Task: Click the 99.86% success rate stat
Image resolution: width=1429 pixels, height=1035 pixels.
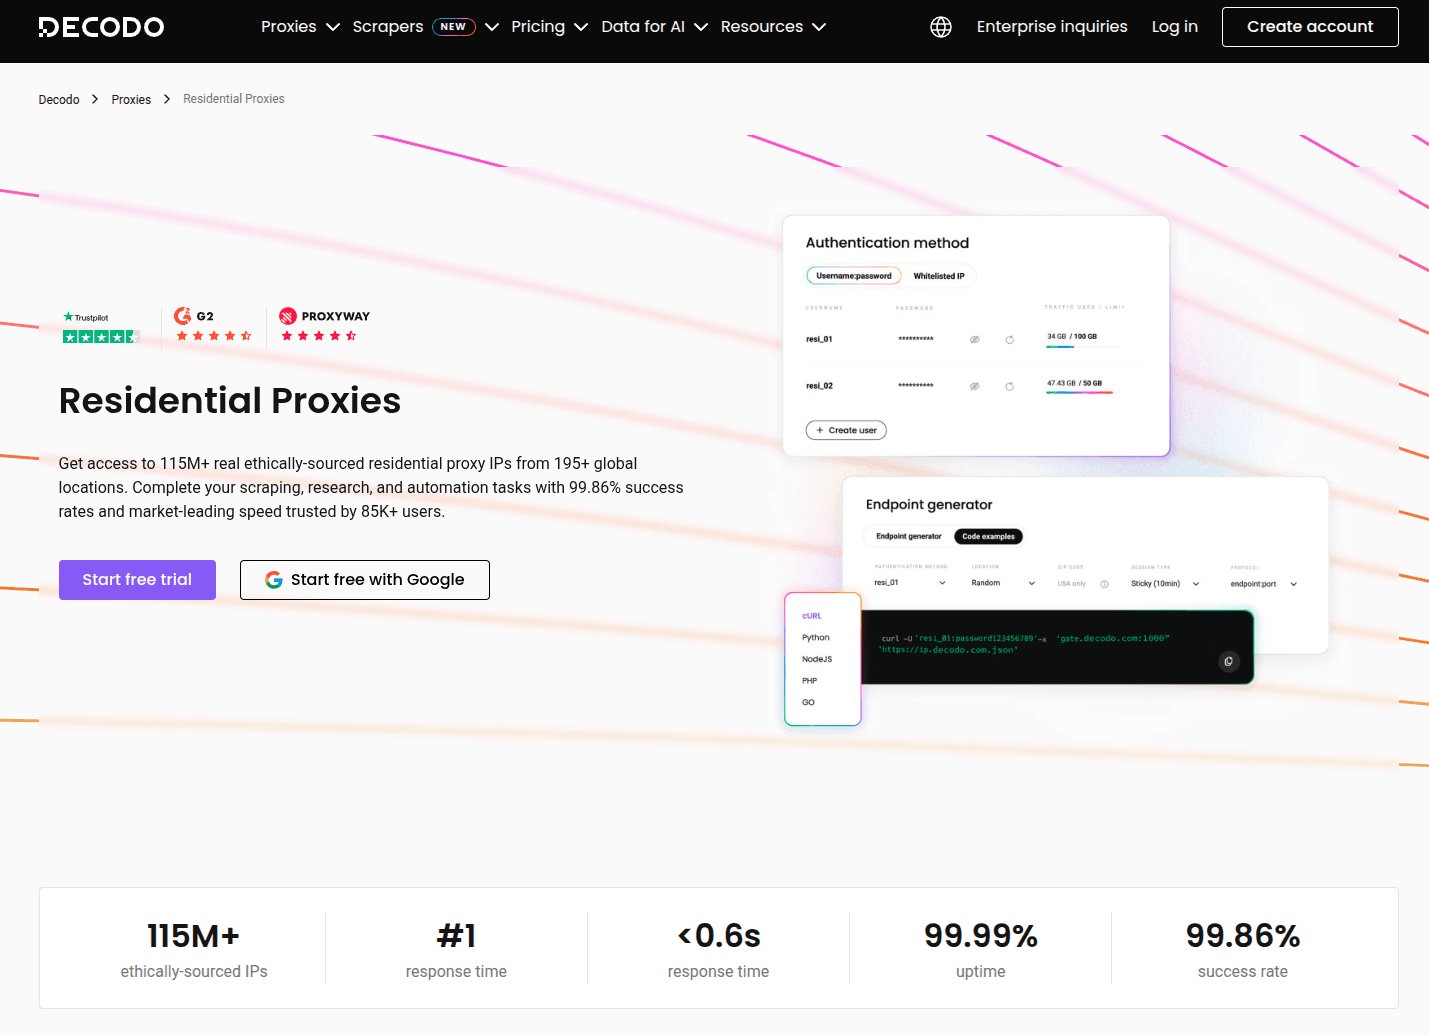Action: [1243, 949]
